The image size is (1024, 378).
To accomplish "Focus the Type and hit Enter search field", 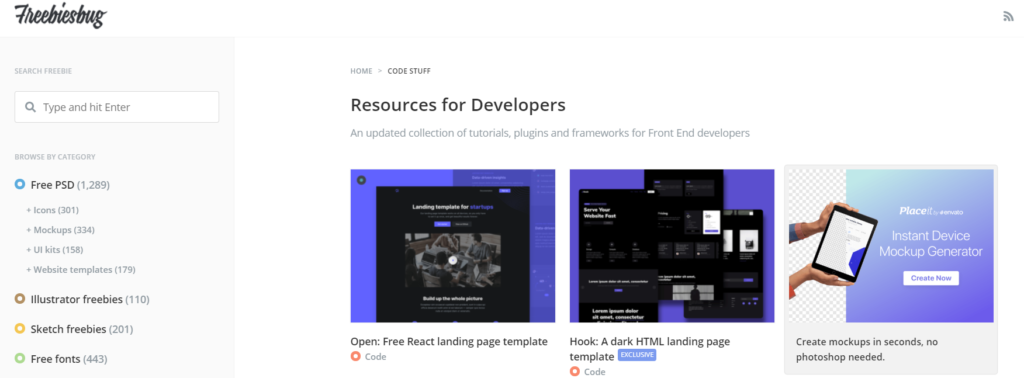I will click(117, 107).
